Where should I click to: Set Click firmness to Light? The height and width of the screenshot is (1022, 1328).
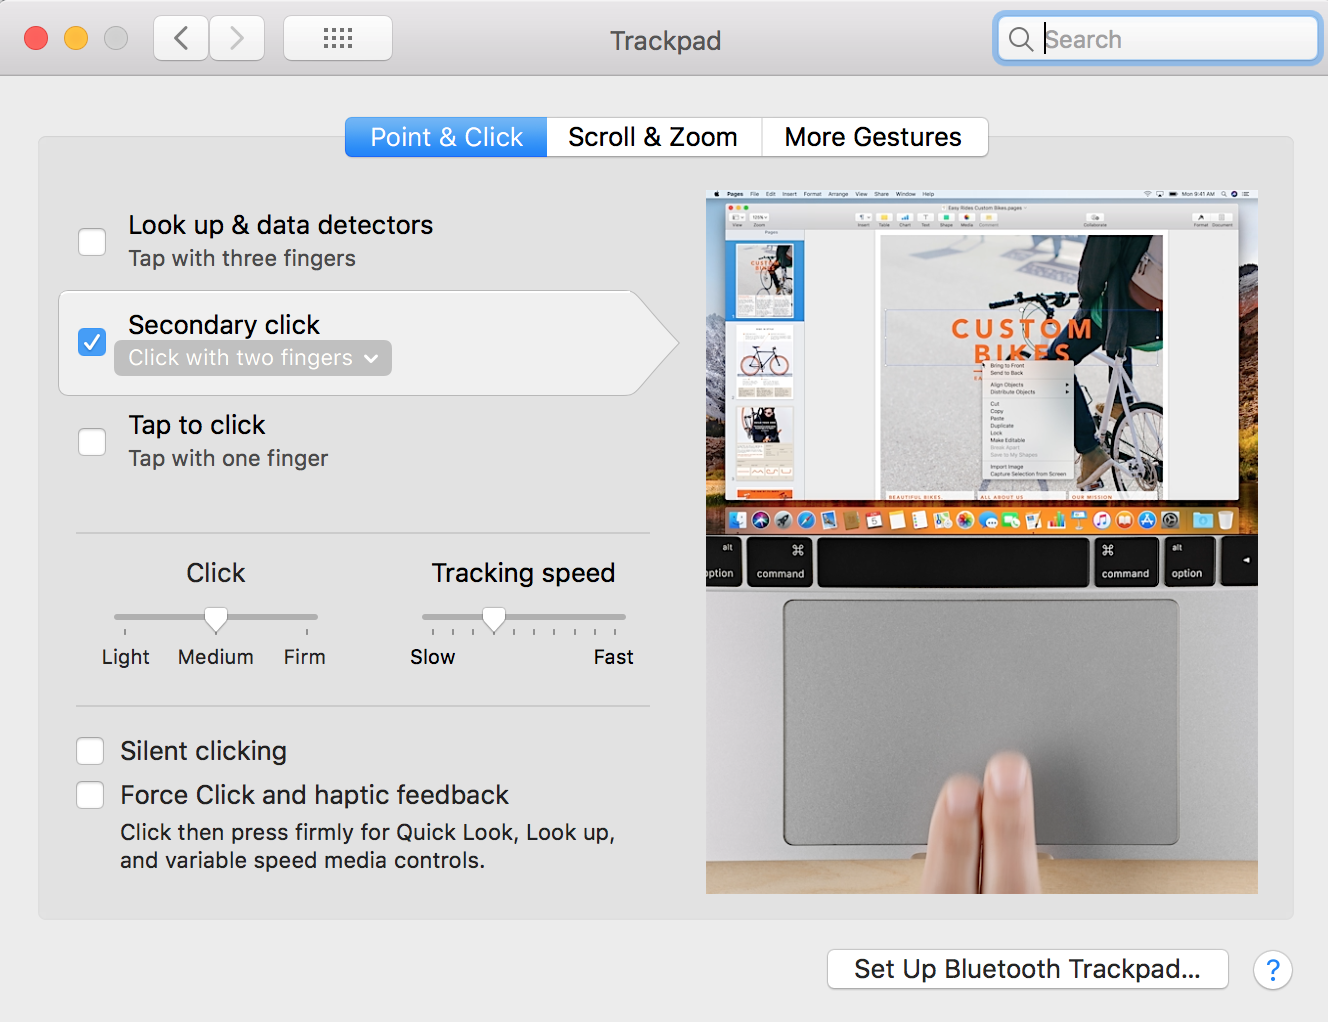tap(125, 617)
